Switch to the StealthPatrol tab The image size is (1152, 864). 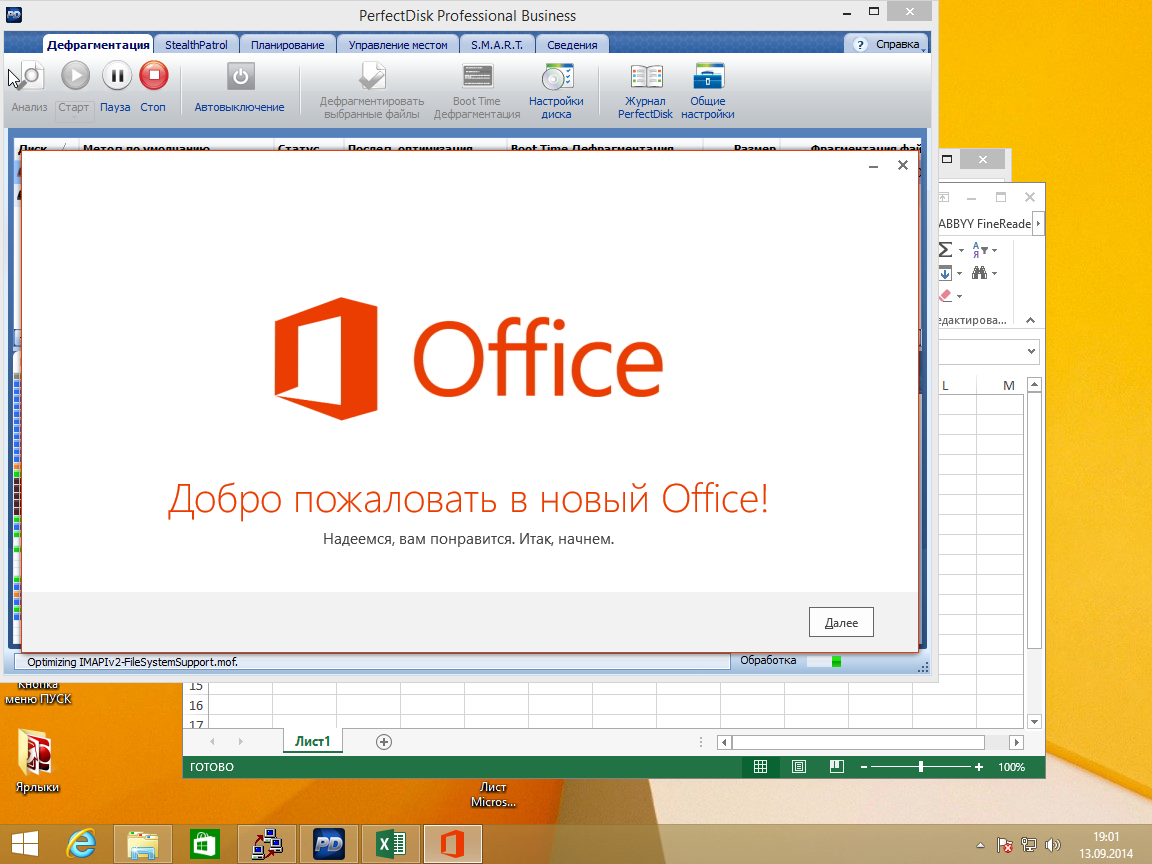pos(196,45)
